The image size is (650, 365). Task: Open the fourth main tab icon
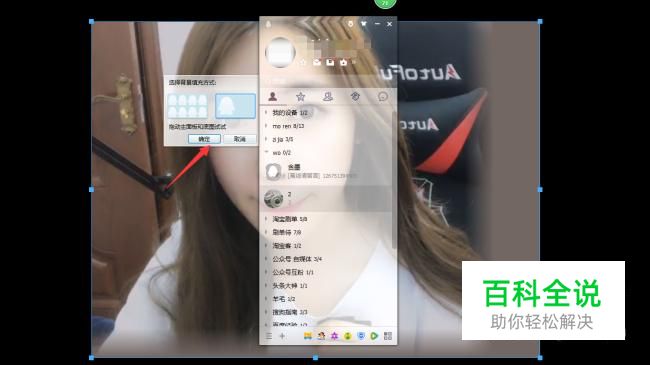(355, 97)
